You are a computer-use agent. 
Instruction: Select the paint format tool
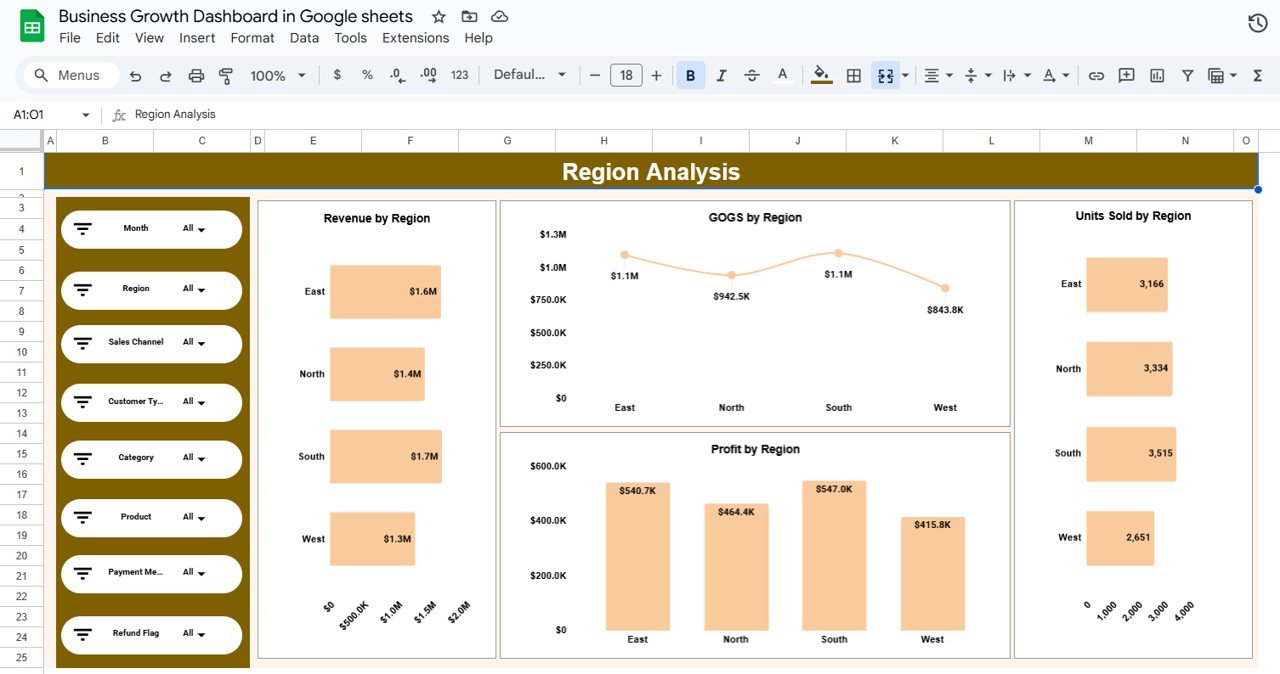click(226, 75)
